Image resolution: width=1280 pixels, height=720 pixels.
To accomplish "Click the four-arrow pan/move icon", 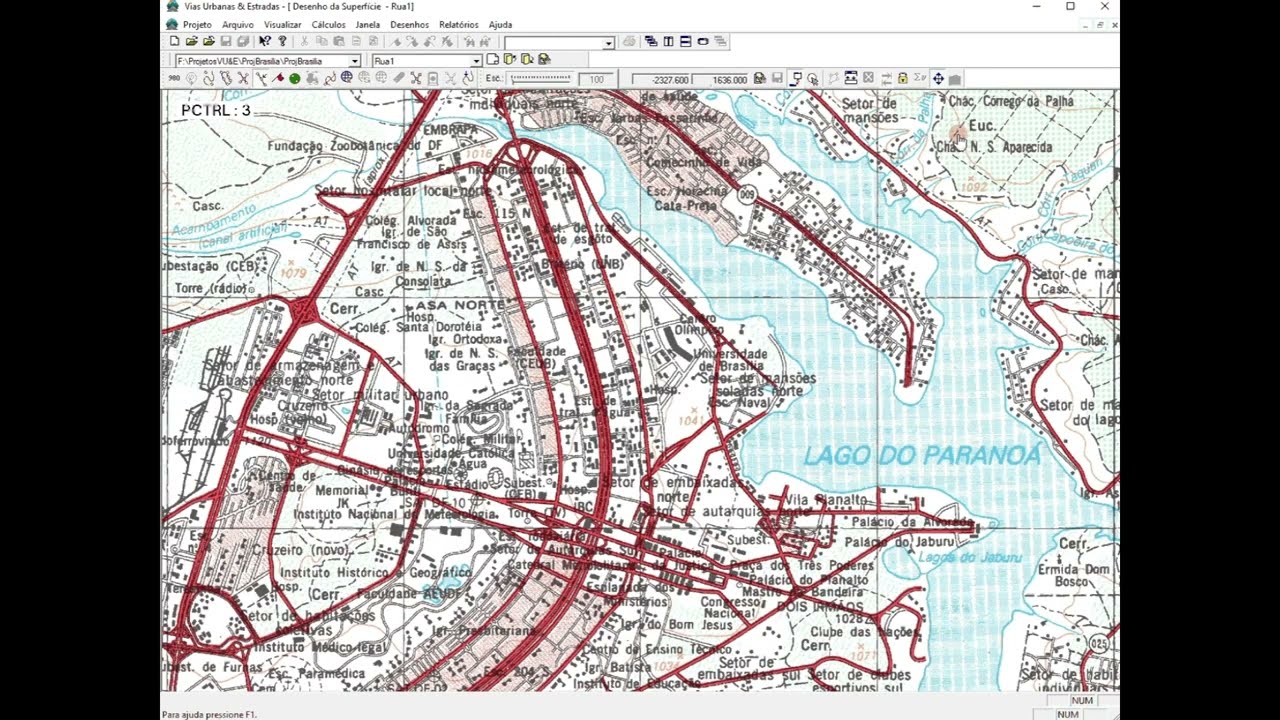I will [x=939, y=78].
